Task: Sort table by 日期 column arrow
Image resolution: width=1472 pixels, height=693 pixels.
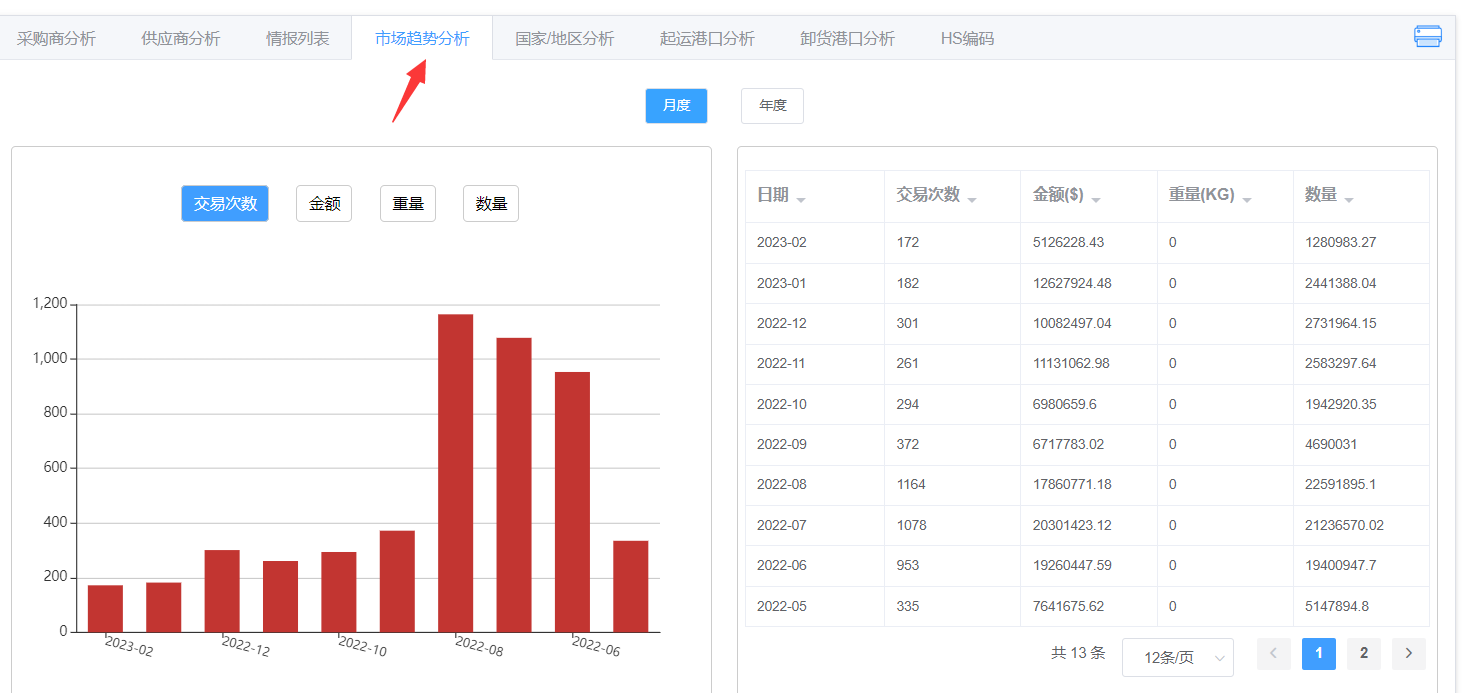Action: 801,200
